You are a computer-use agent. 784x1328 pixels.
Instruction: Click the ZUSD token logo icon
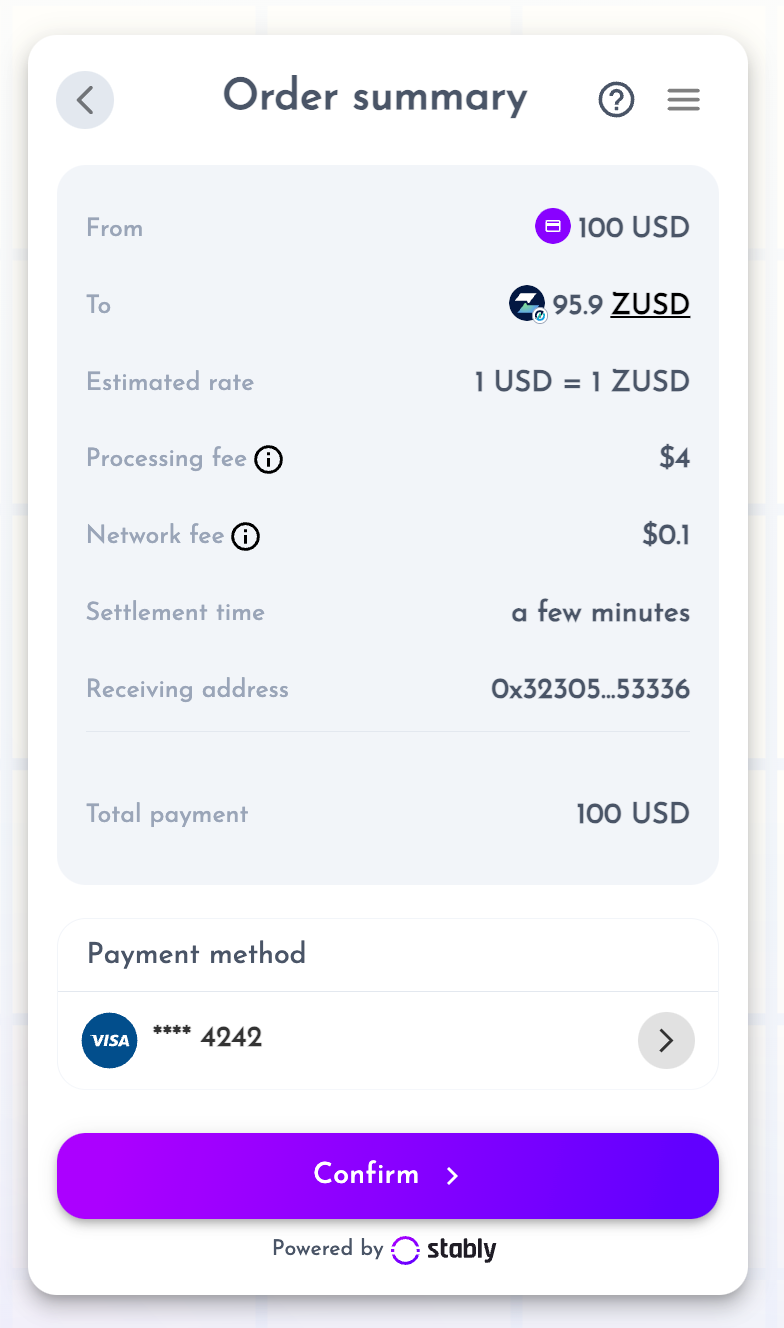coord(528,303)
